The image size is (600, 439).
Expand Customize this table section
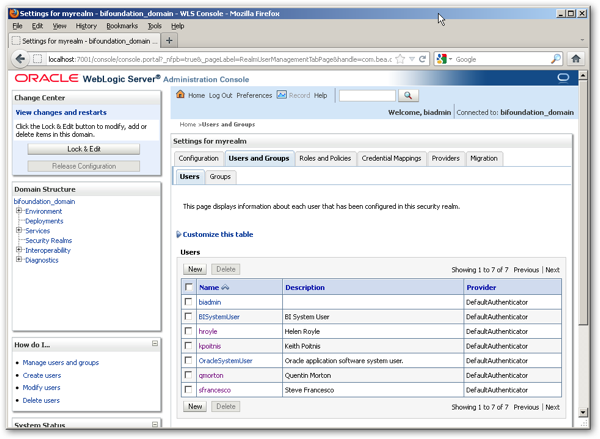[178, 234]
